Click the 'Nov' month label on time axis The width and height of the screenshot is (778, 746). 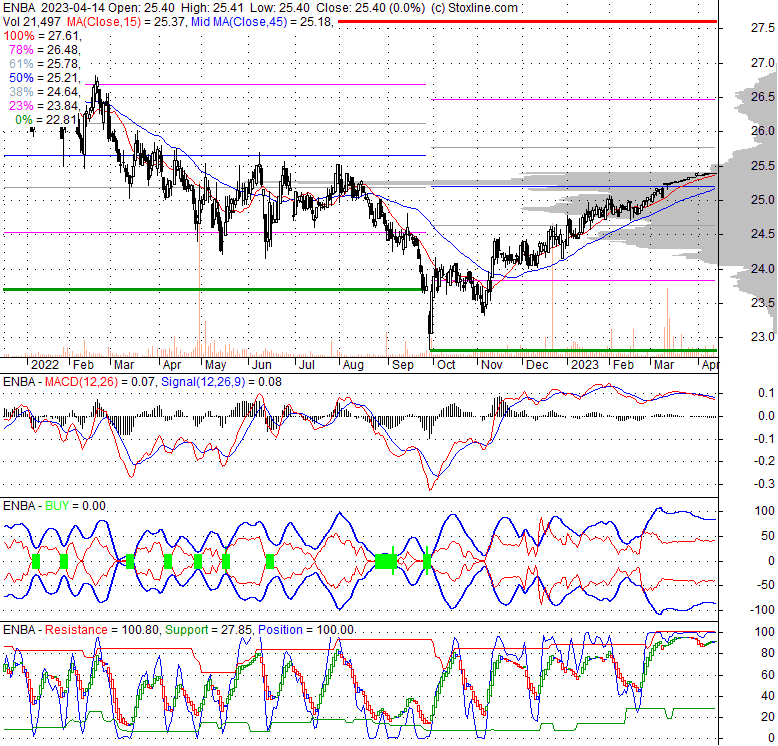tap(492, 365)
